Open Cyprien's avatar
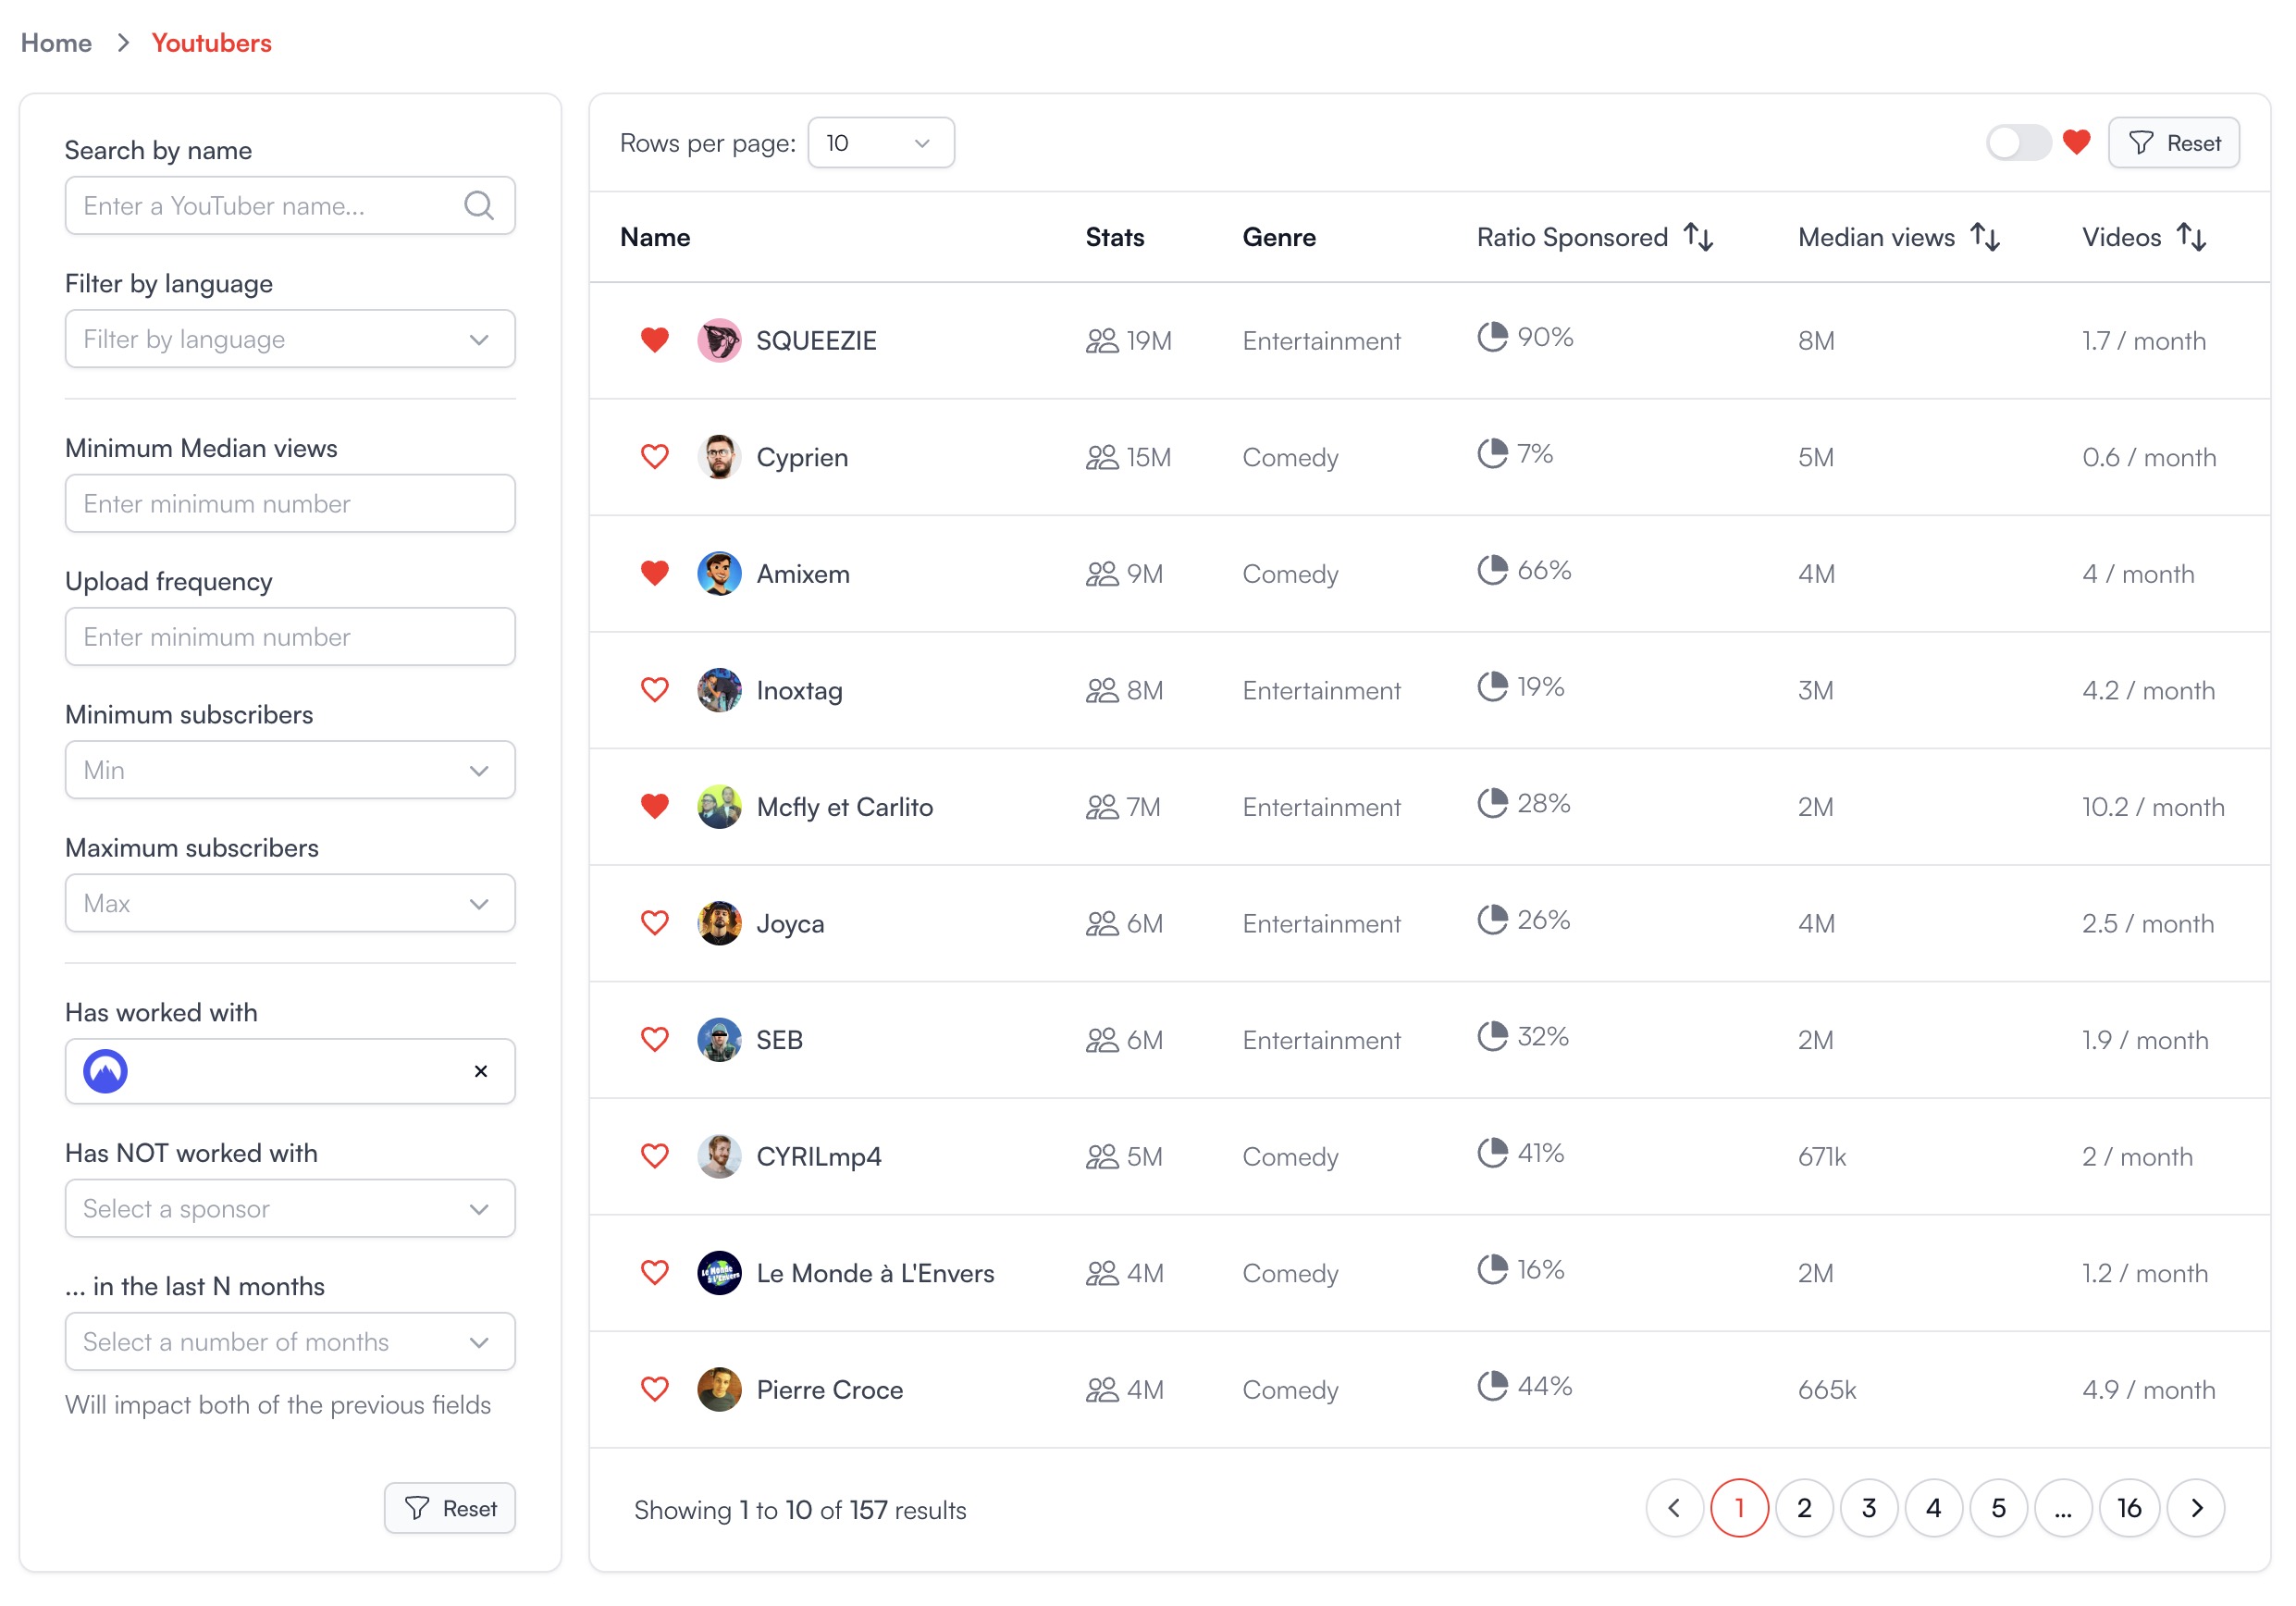The image size is (2296, 1606). (x=719, y=457)
